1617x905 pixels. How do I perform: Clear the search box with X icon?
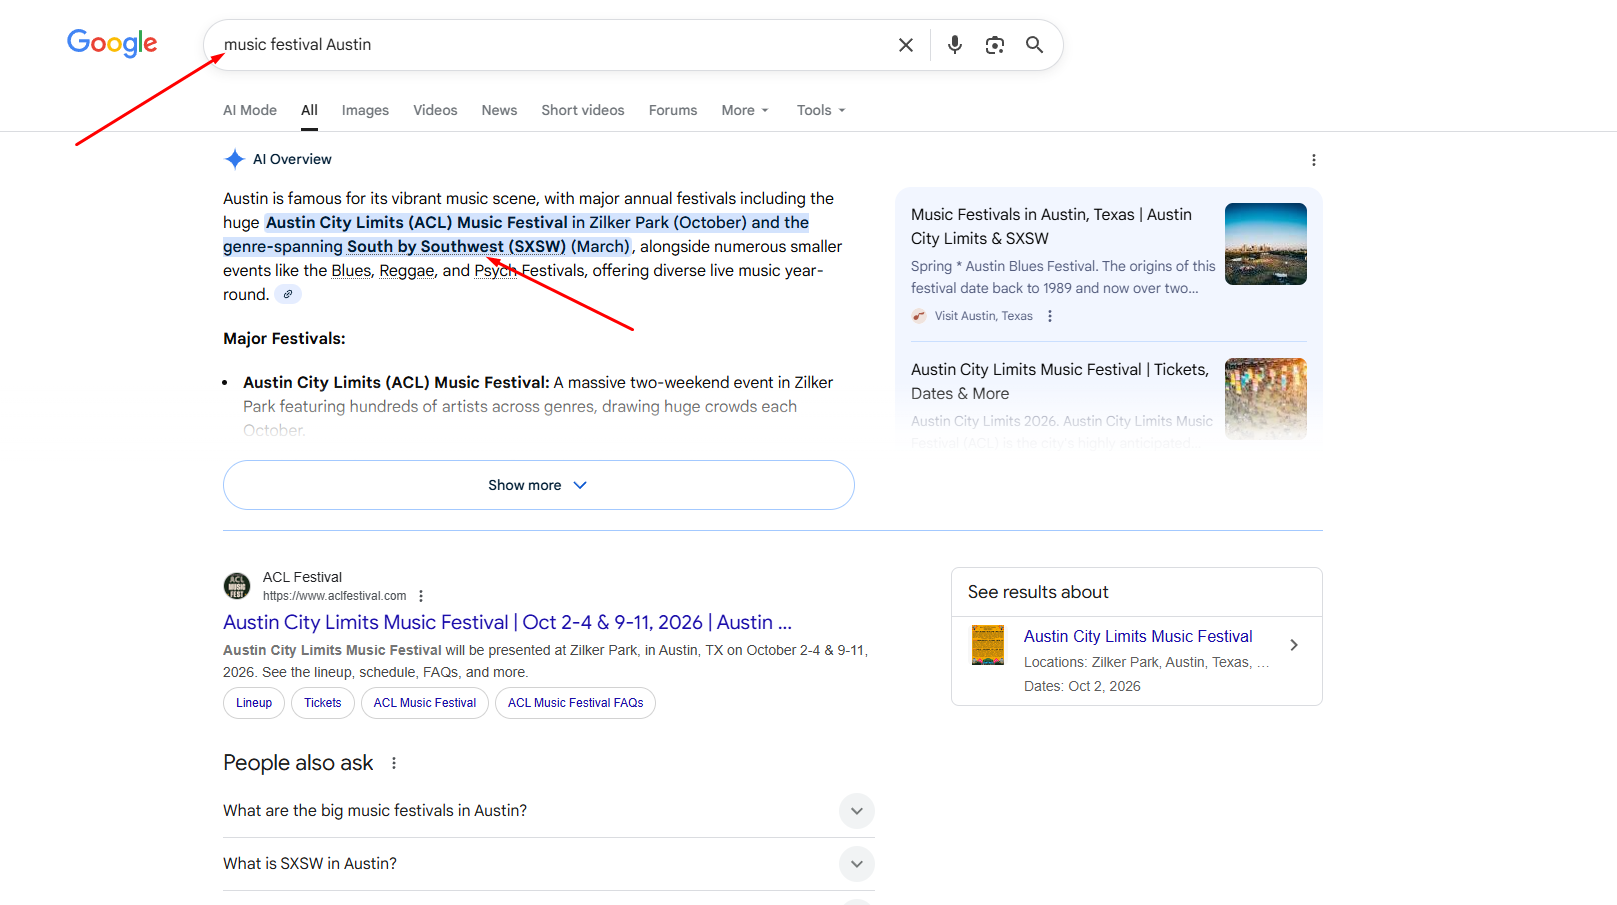click(905, 45)
